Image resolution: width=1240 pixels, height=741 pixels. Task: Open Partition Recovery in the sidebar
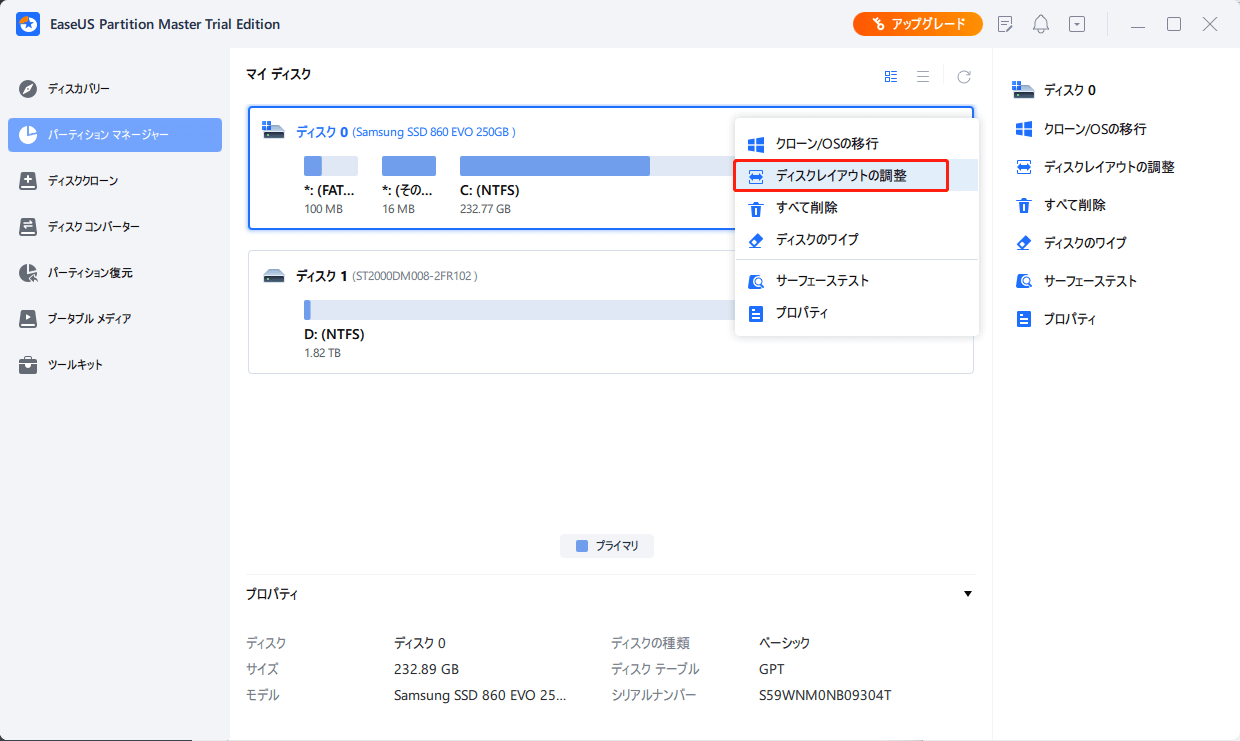click(x=89, y=273)
